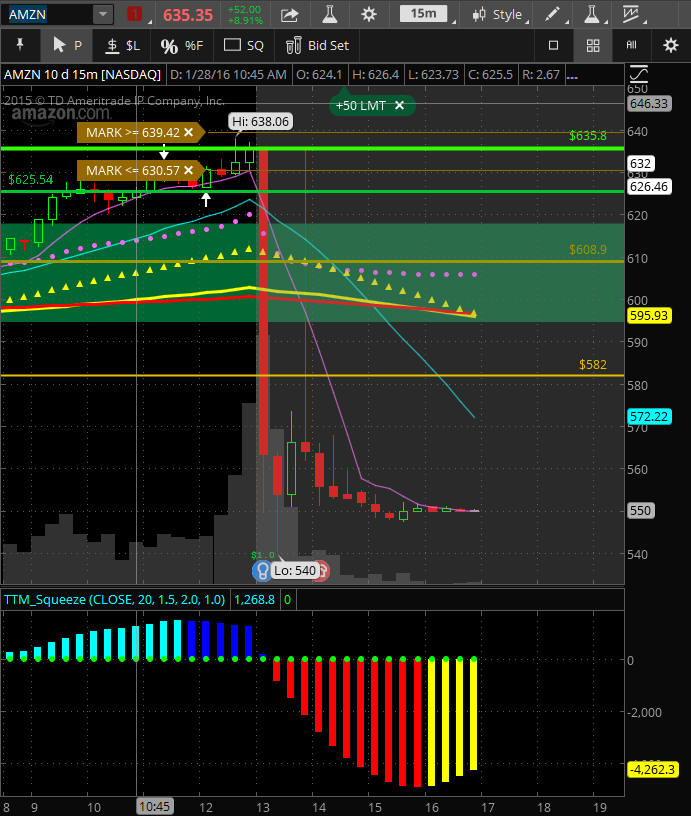The image size is (691, 816).
Task: Remove the MARK >= 639.42 alert
Action: [189, 132]
